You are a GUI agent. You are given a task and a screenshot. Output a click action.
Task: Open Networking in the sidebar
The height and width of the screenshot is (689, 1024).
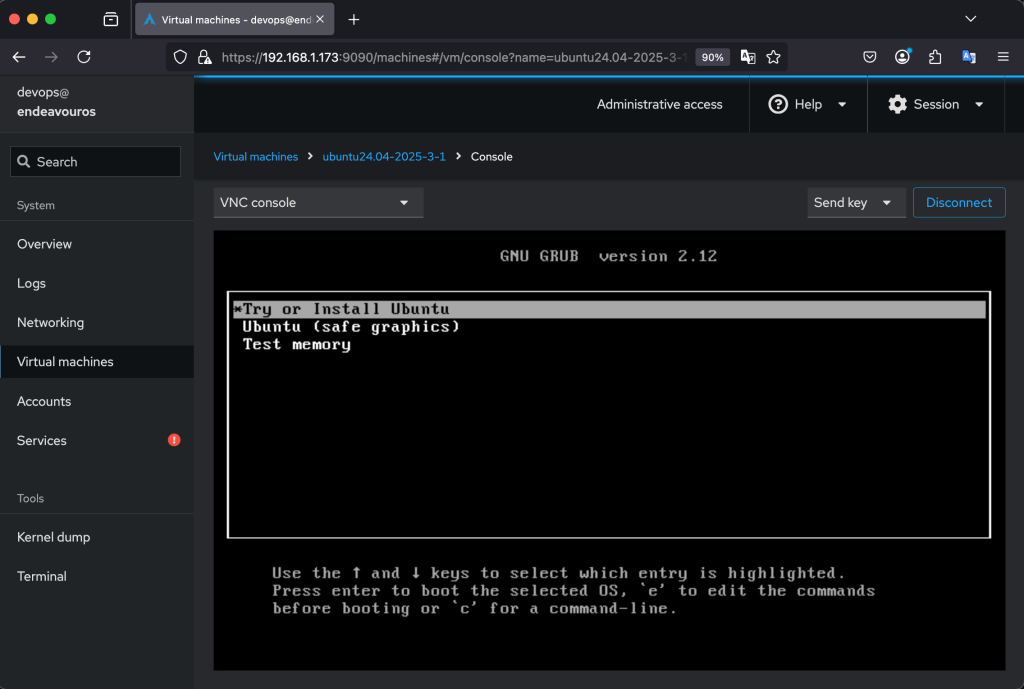click(50, 322)
